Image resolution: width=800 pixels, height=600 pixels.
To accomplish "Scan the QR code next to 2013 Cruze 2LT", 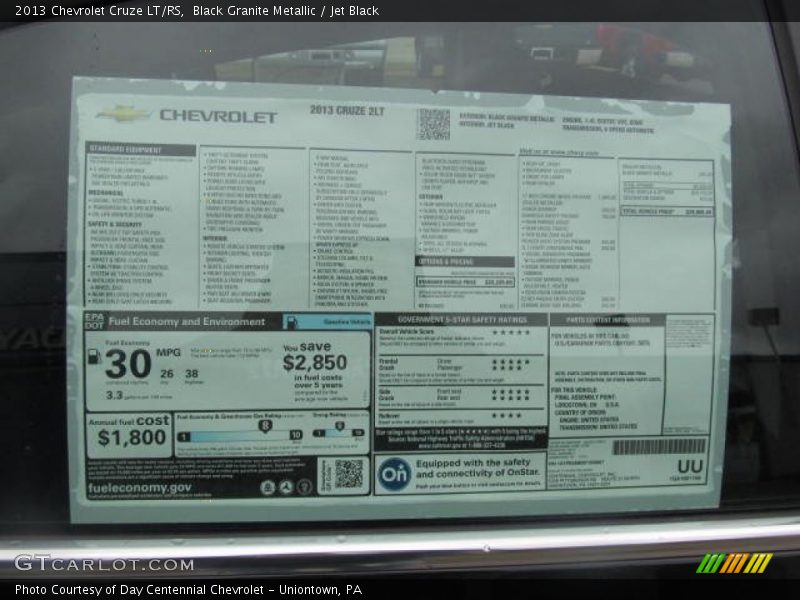I will pos(434,120).
